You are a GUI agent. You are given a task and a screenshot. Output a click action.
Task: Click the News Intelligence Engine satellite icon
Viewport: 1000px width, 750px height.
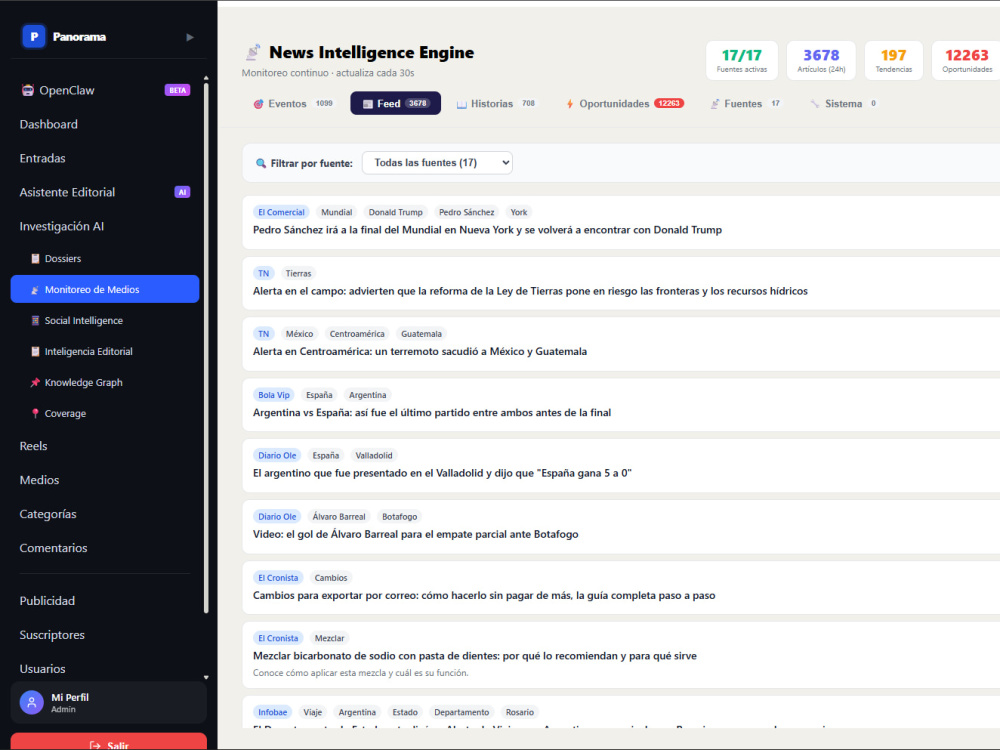(x=253, y=52)
